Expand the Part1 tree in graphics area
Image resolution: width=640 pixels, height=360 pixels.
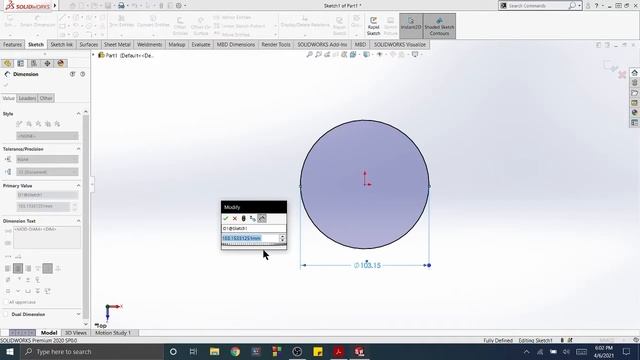(x=93, y=55)
